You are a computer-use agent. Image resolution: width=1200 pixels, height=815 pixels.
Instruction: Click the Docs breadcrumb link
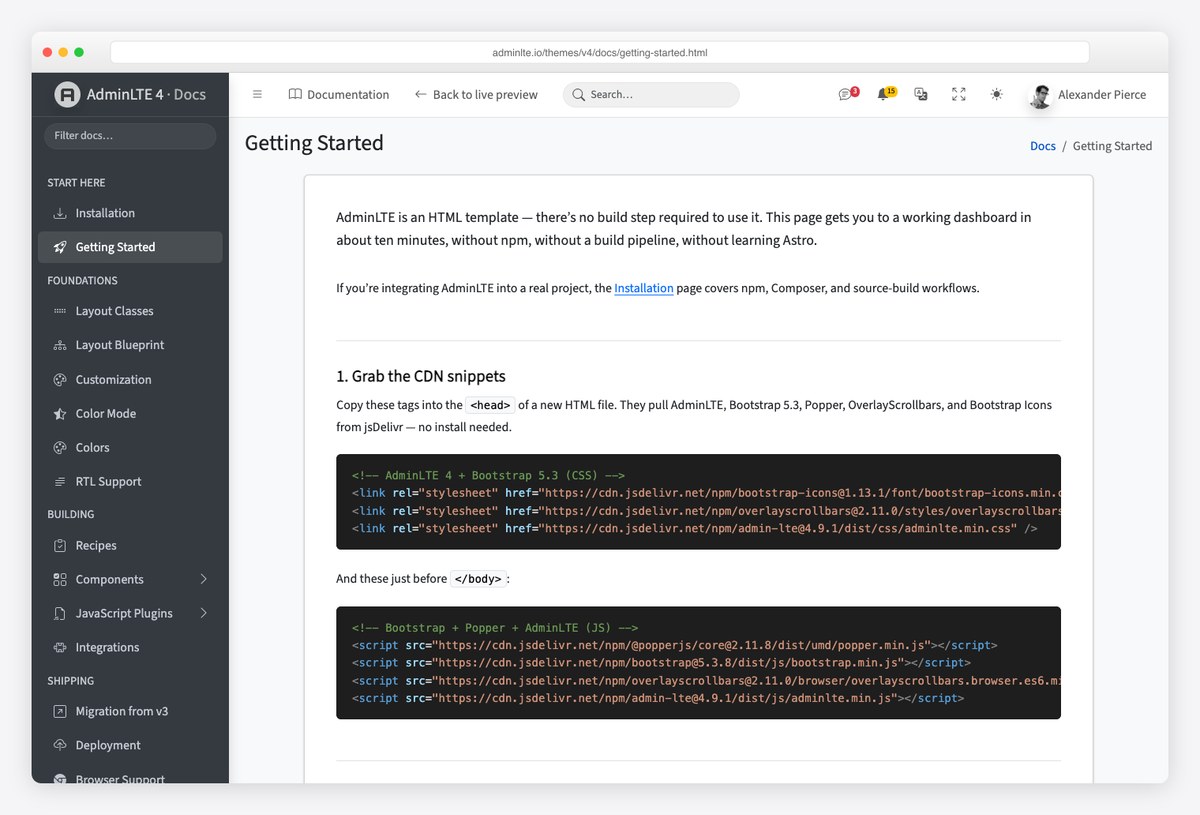(x=1043, y=146)
